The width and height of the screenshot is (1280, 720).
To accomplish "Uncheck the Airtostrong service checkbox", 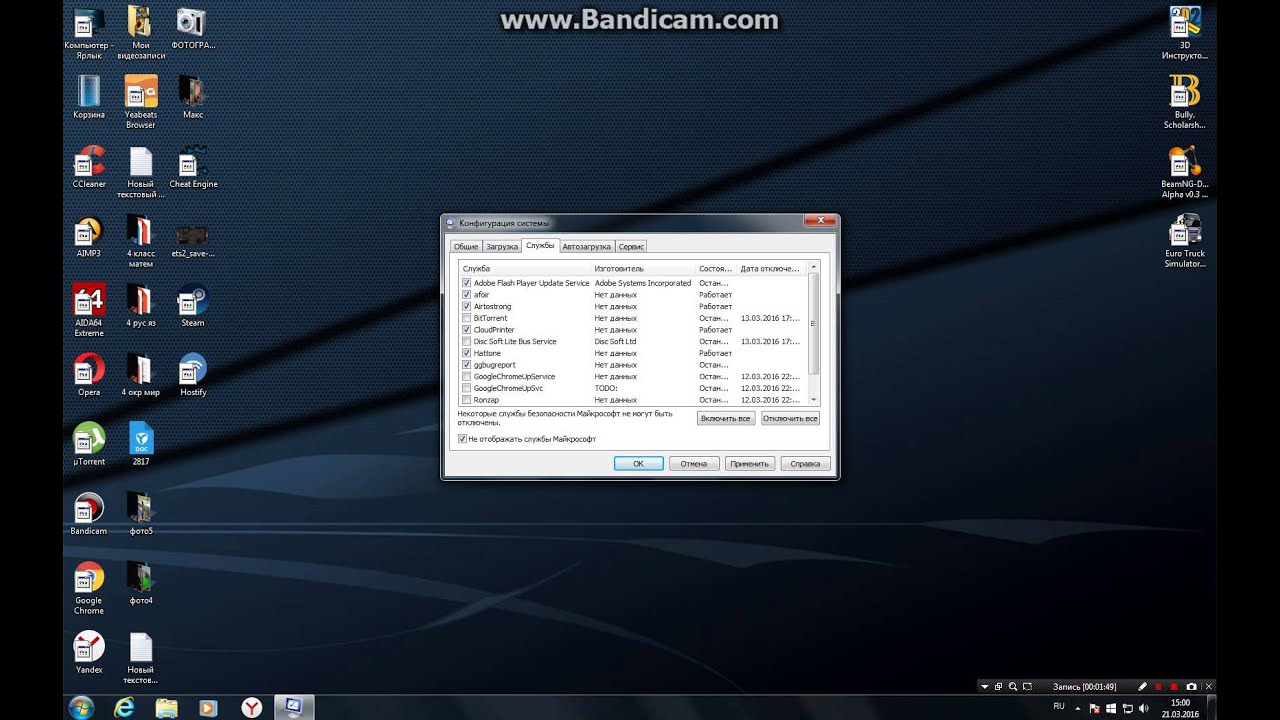I will [x=467, y=306].
